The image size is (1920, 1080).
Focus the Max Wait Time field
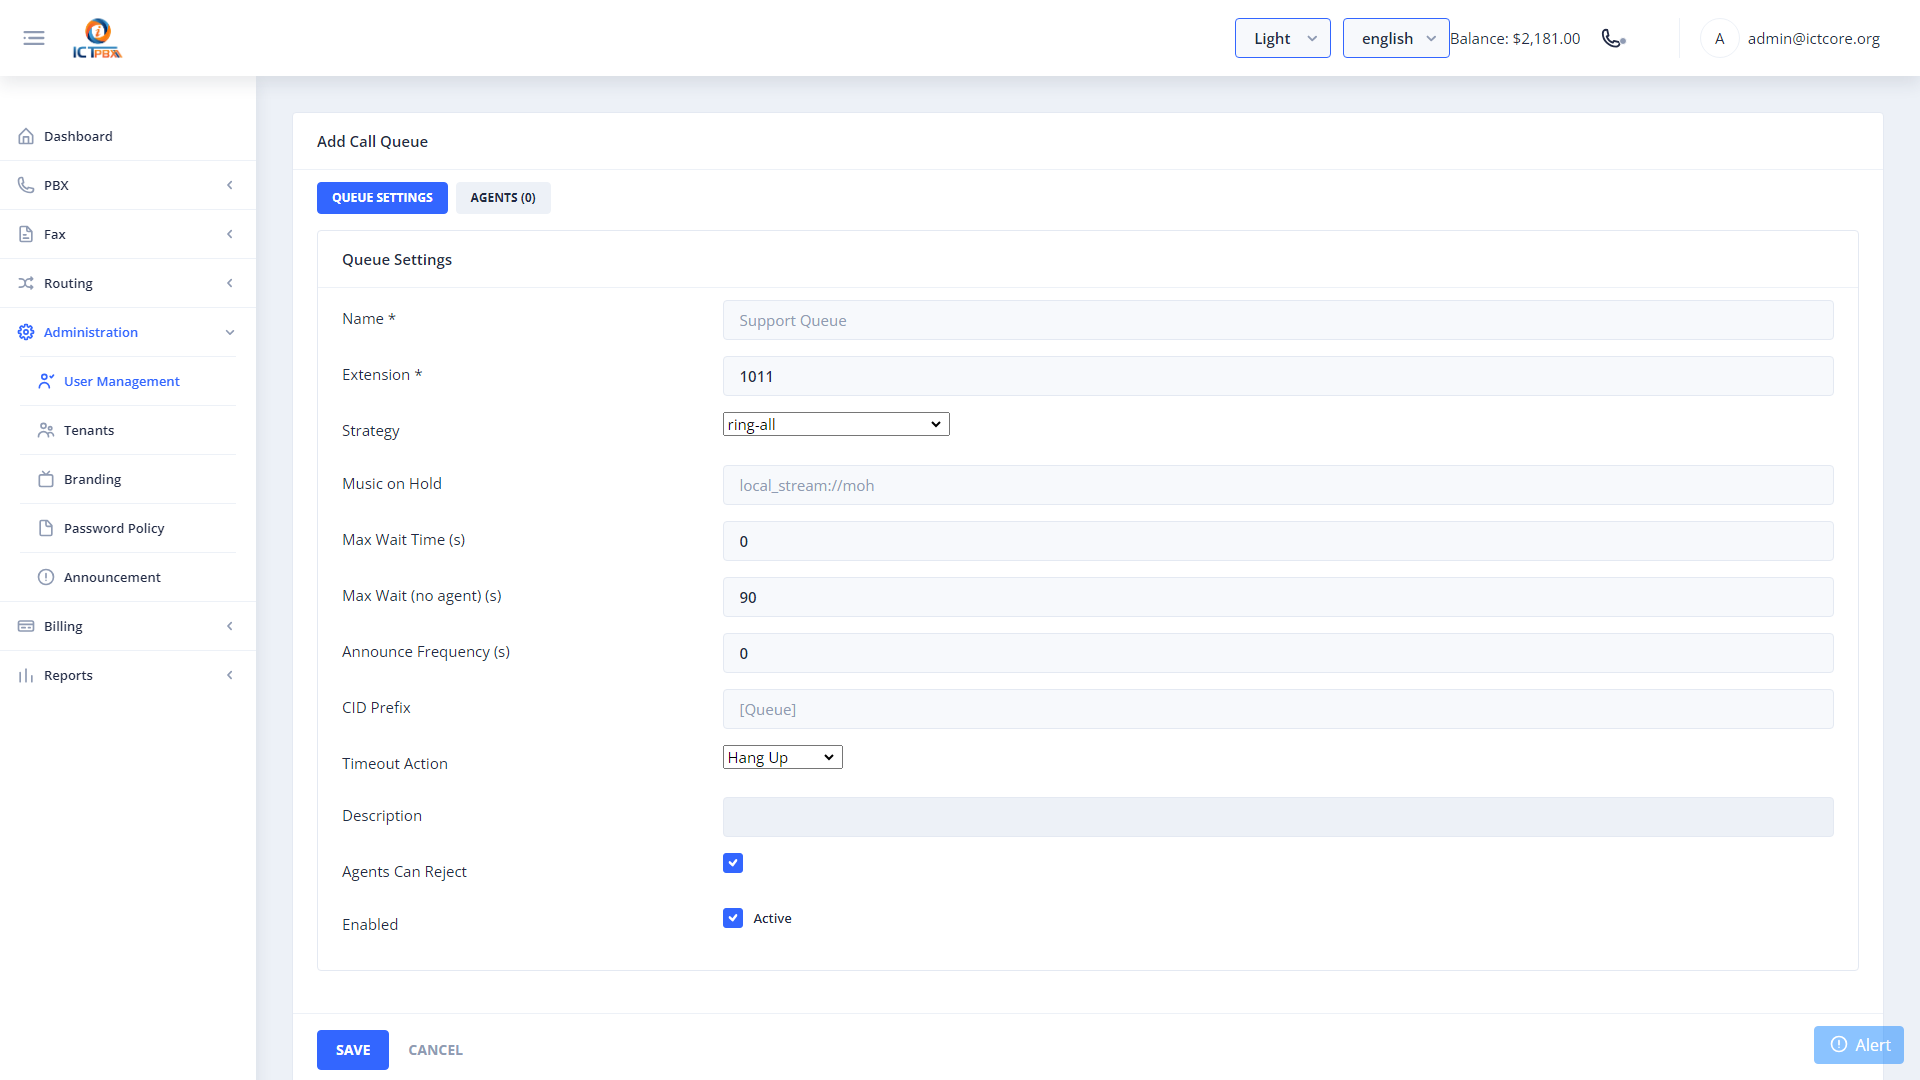(1278, 541)
